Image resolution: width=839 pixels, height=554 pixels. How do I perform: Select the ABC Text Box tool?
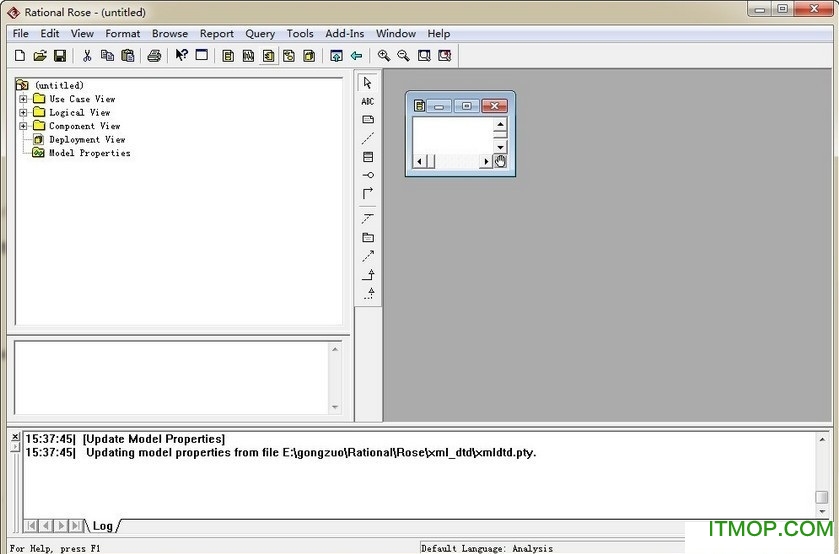pos(368,101)
